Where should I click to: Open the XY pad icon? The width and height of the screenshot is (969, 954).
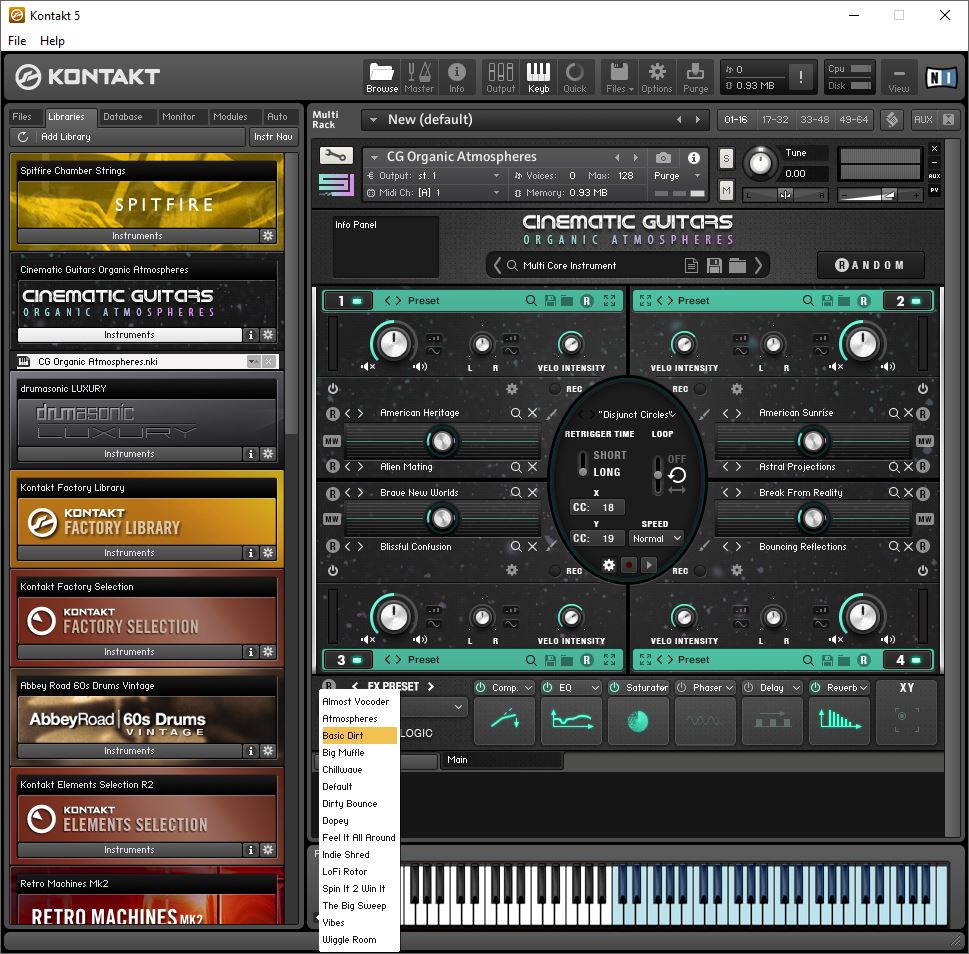tap(907, 720)
